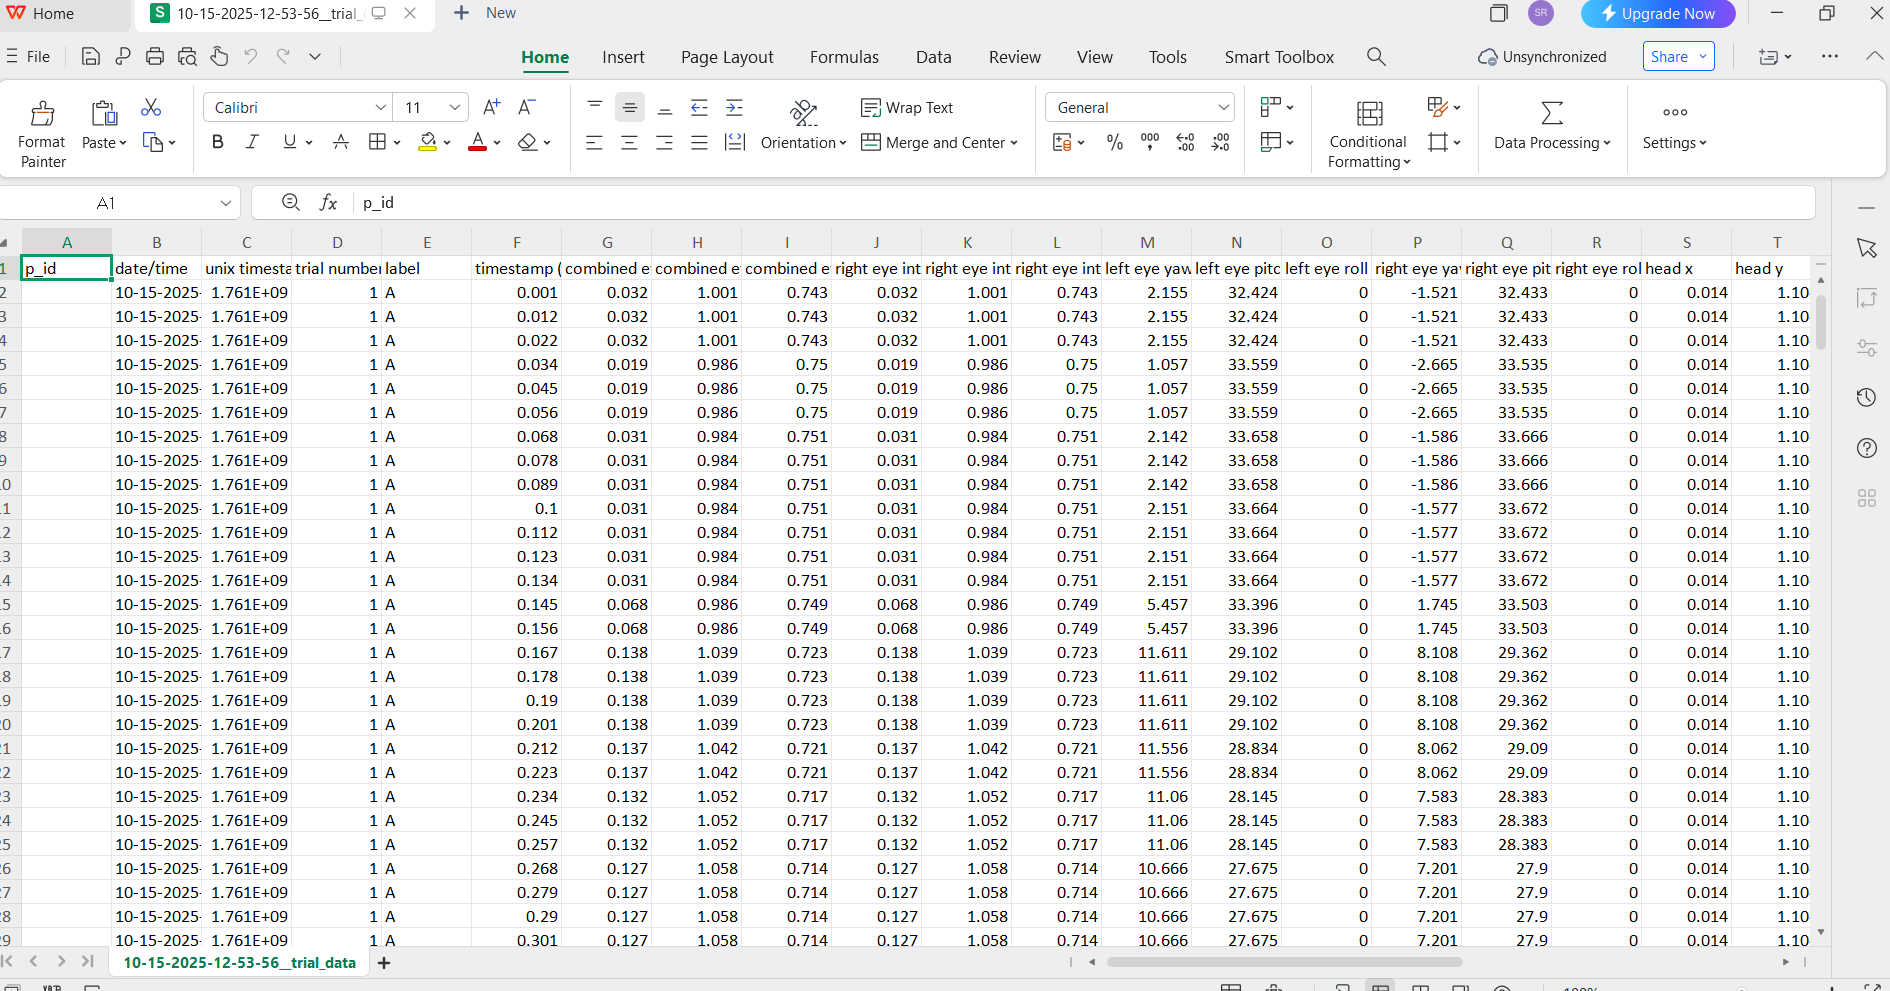This screenshot has height=991, width=1890.
Task: Click the Save icon in quick toolbar
Action: click(x=90, y=57)
